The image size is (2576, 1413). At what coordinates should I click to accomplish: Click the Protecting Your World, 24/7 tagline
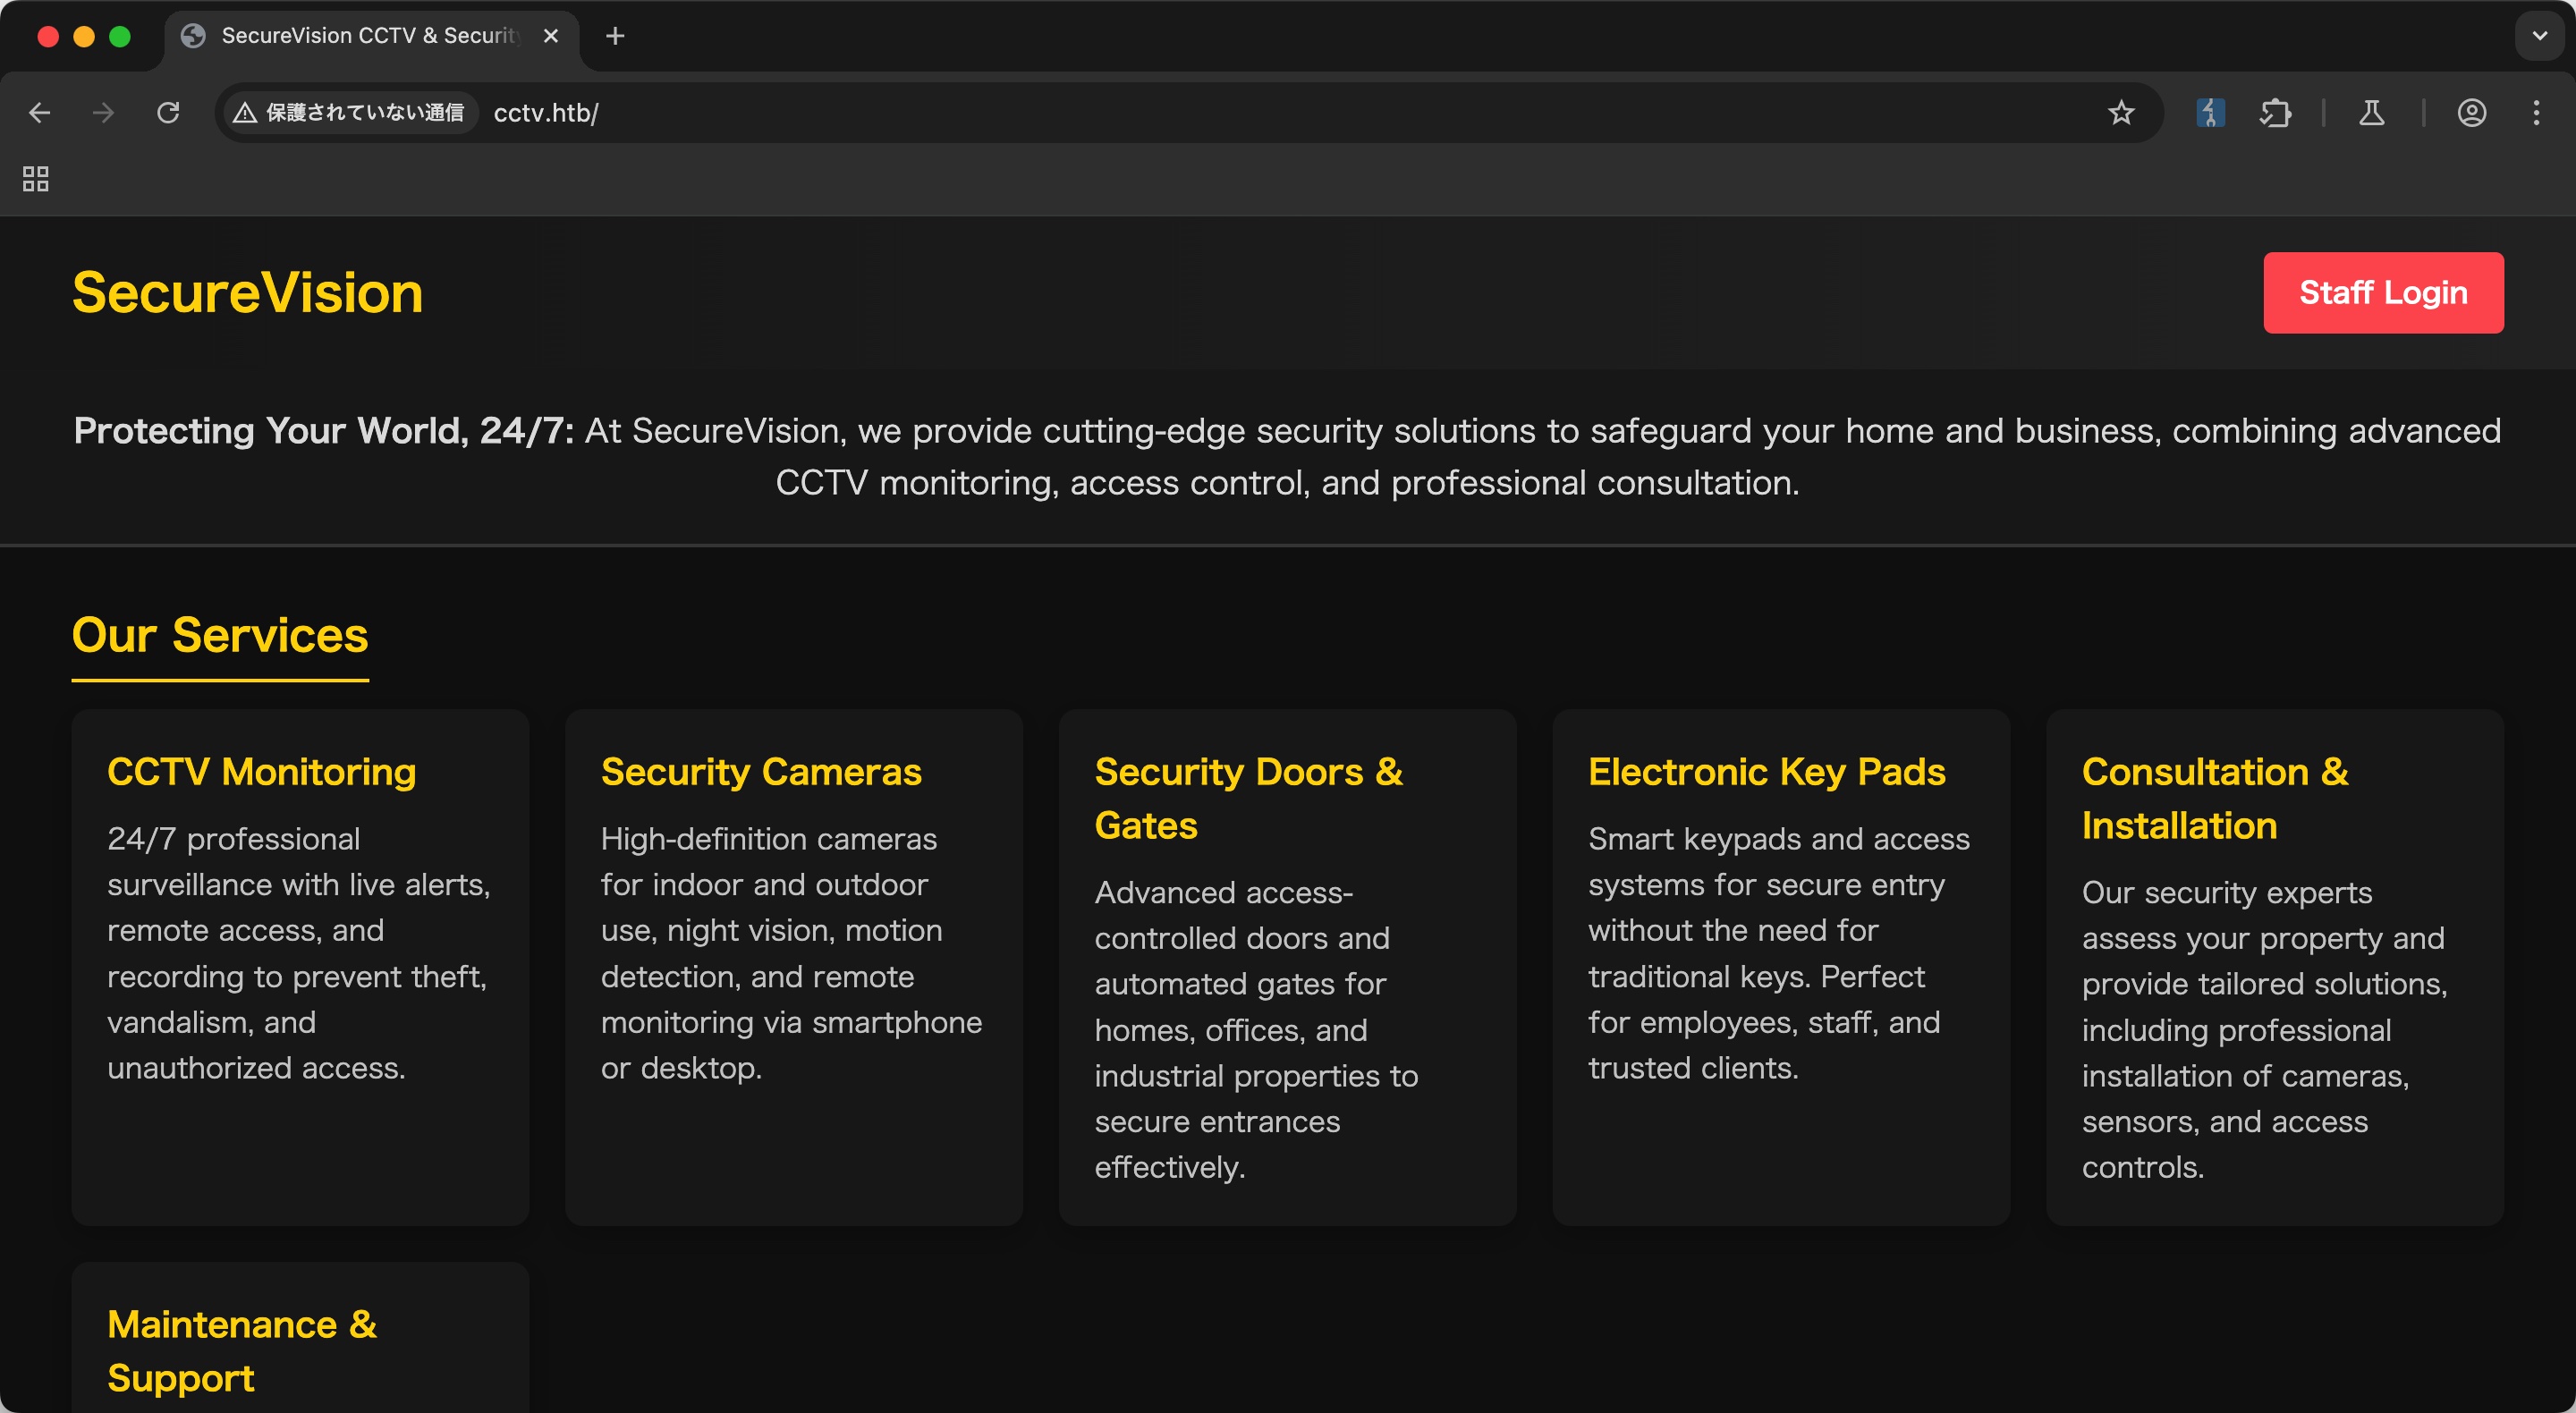(323, 430)
